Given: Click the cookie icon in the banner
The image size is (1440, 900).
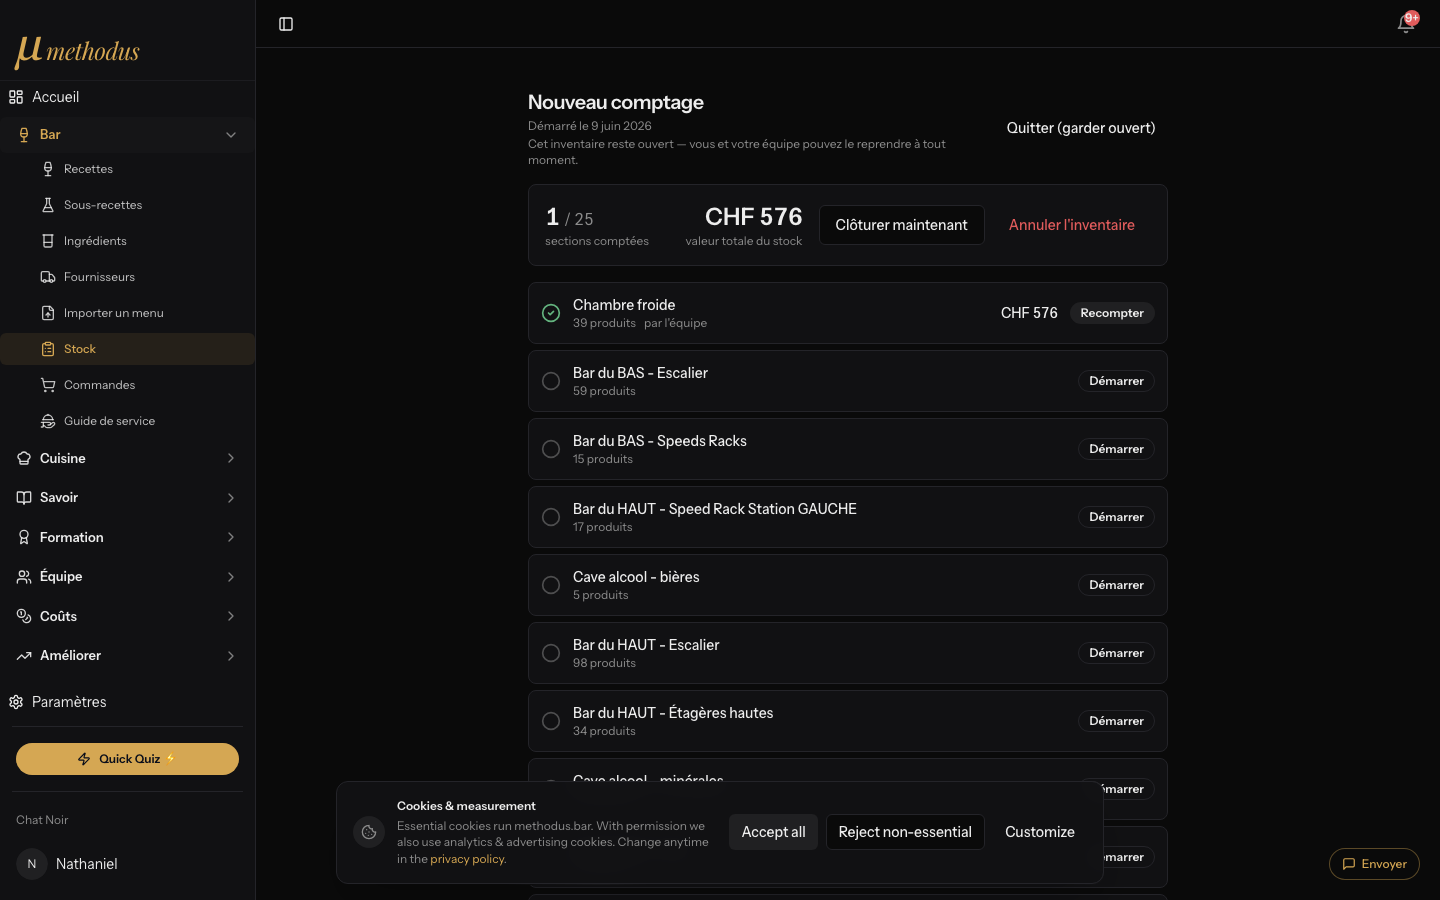Looking at the screenshot, I should coord(369,832).
